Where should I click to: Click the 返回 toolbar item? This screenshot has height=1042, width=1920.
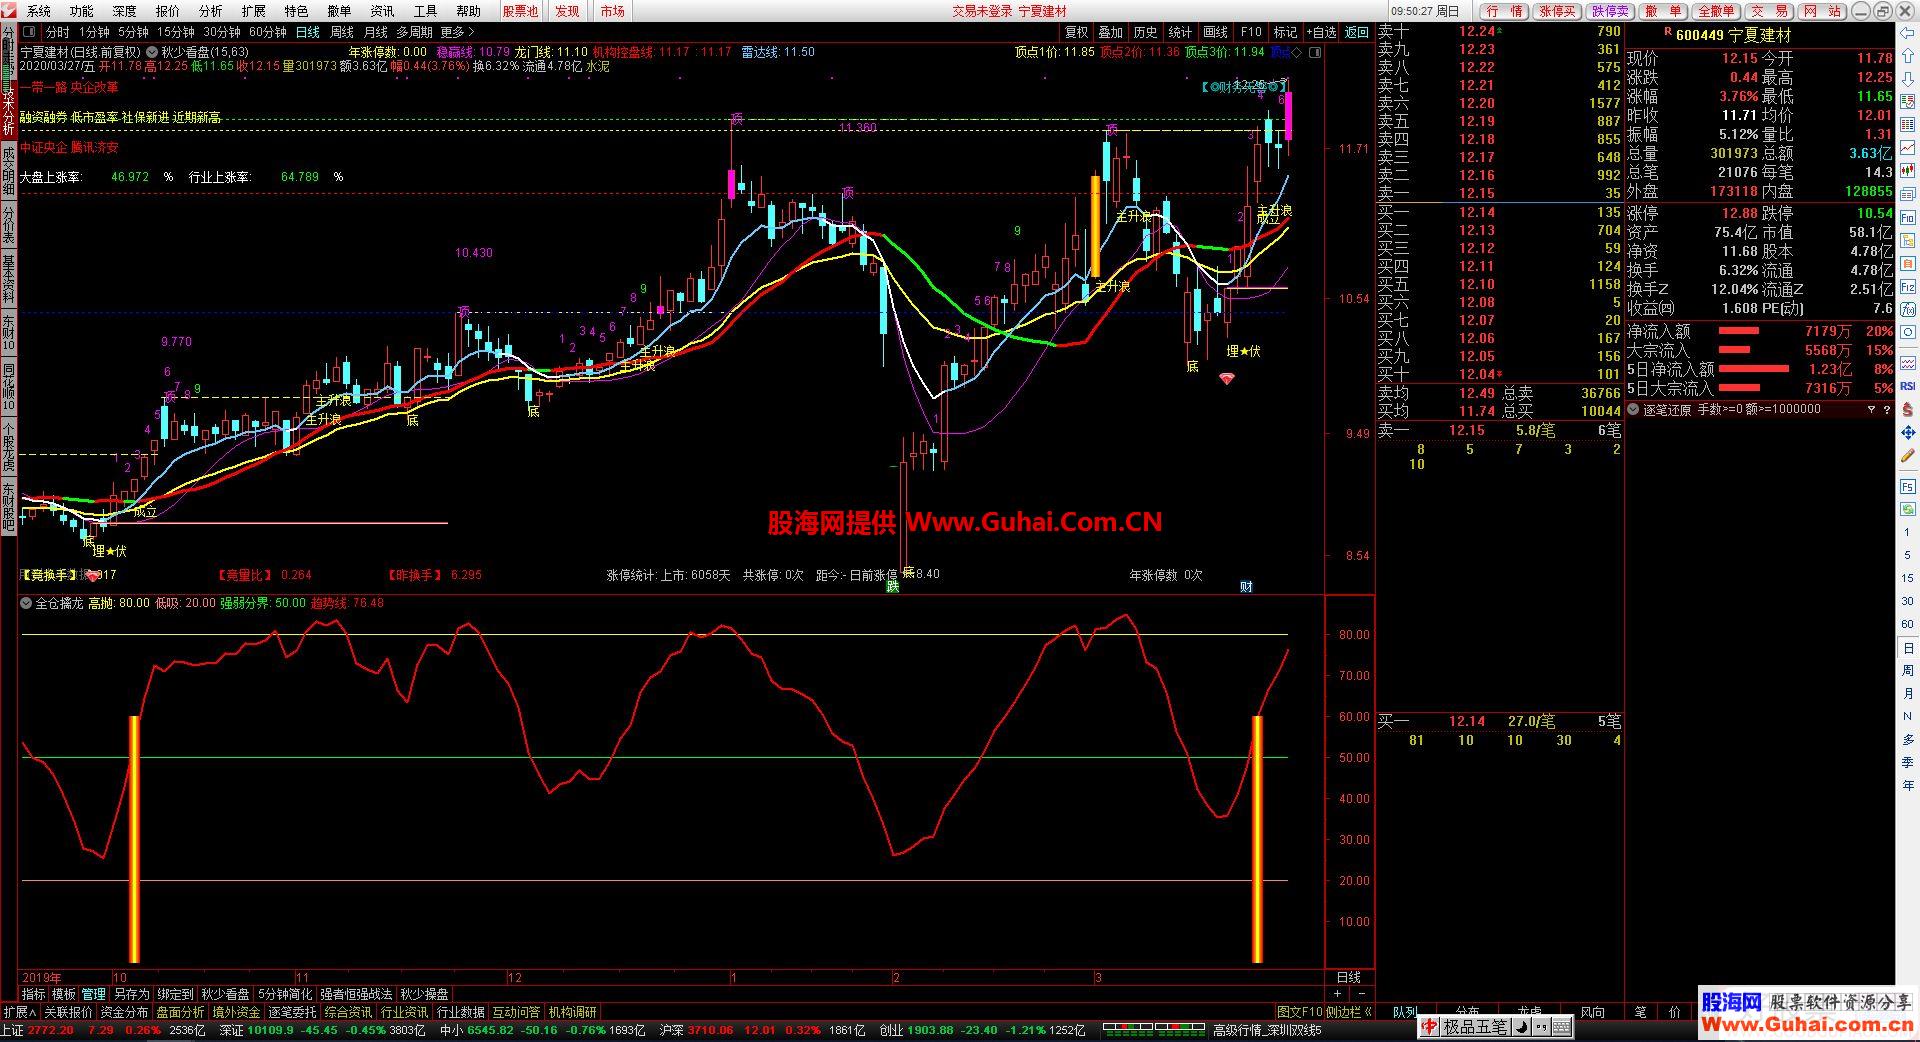pos(1356,32)
